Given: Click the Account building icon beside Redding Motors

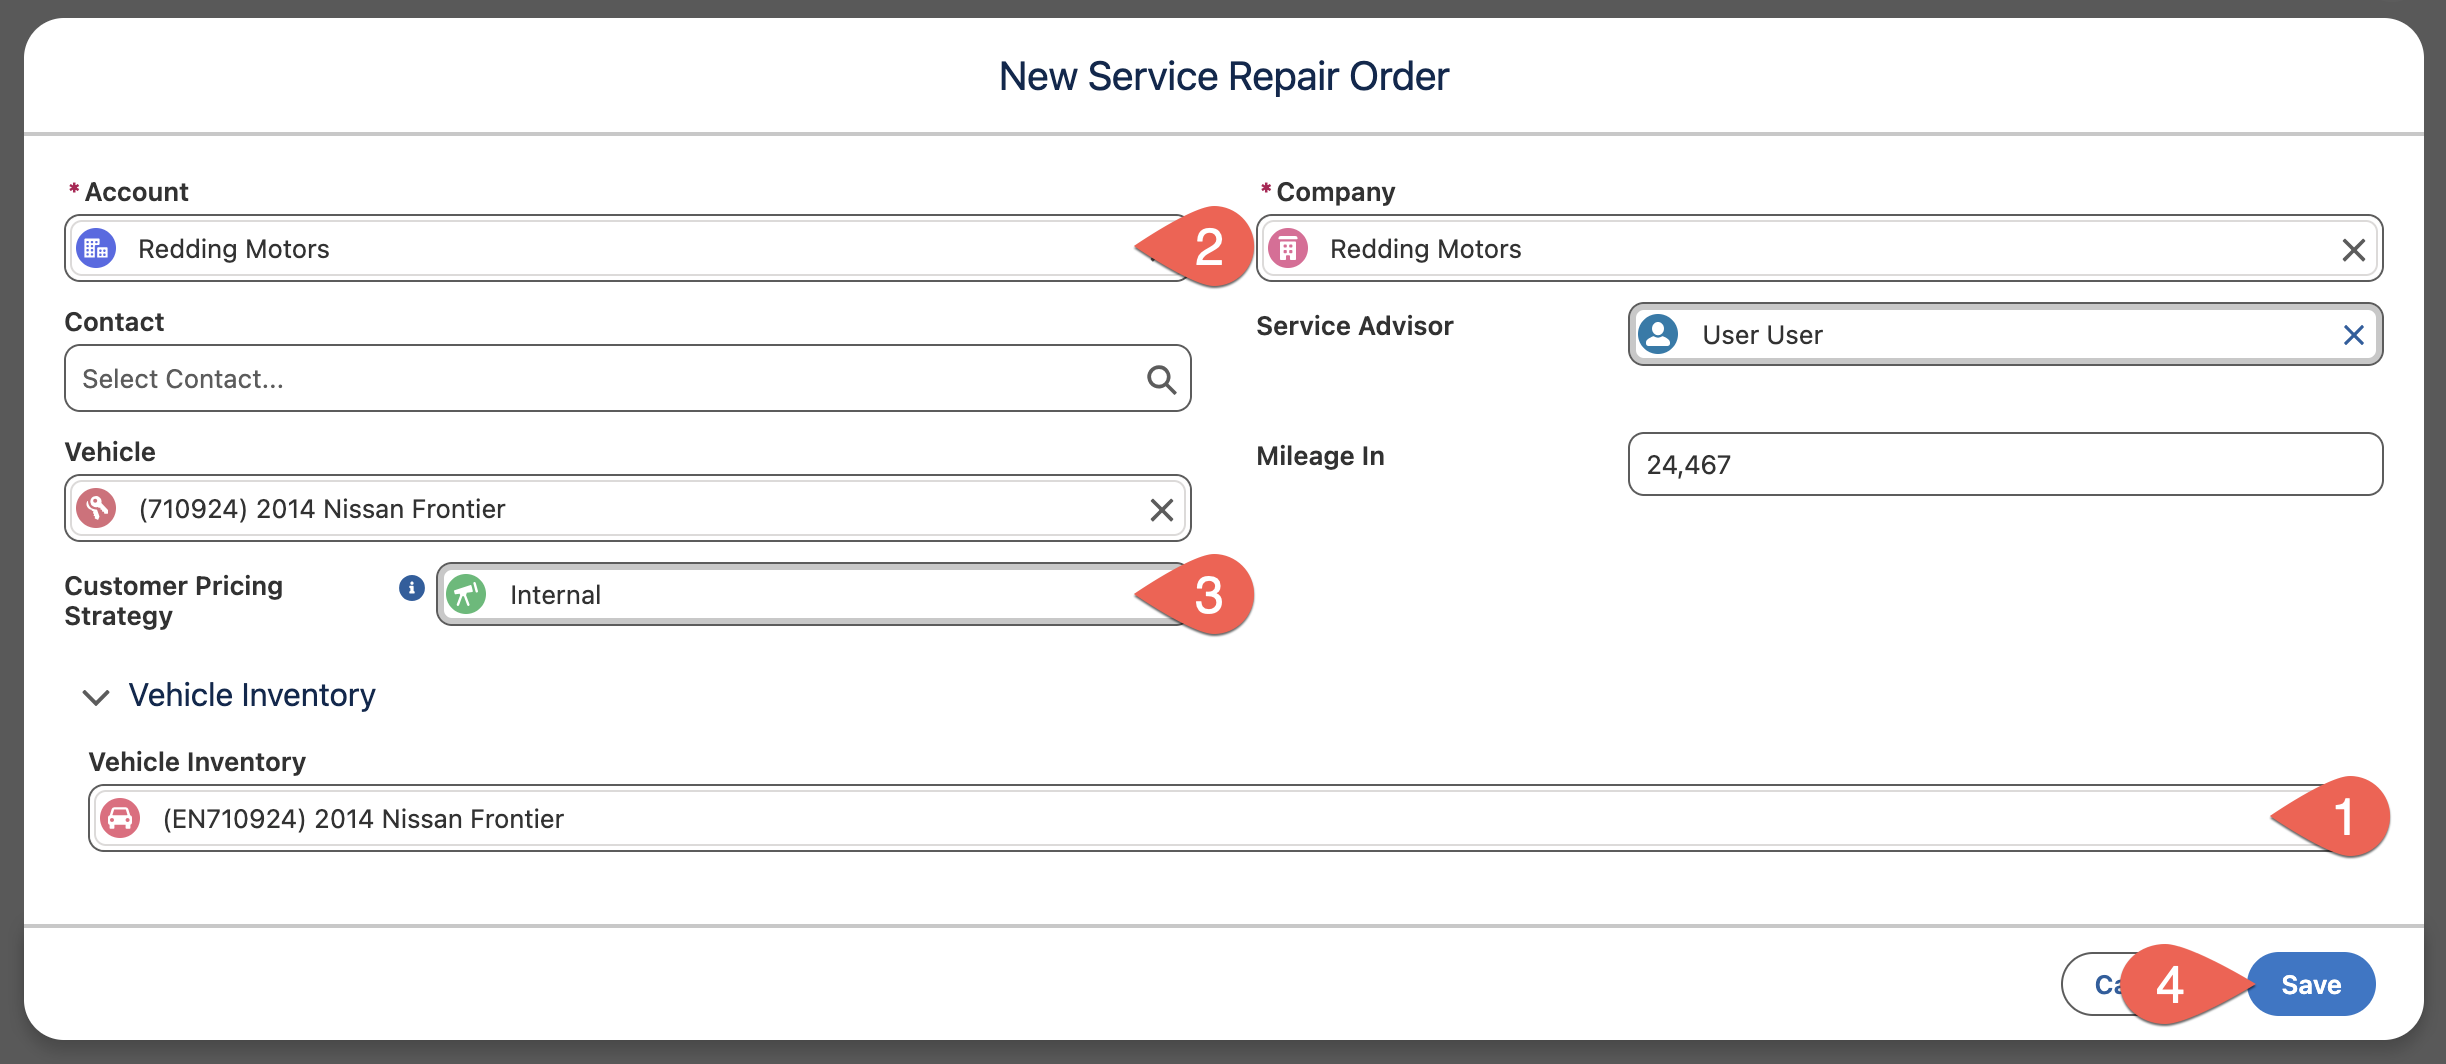Looking at the screenshot, I should coord(96,248).
